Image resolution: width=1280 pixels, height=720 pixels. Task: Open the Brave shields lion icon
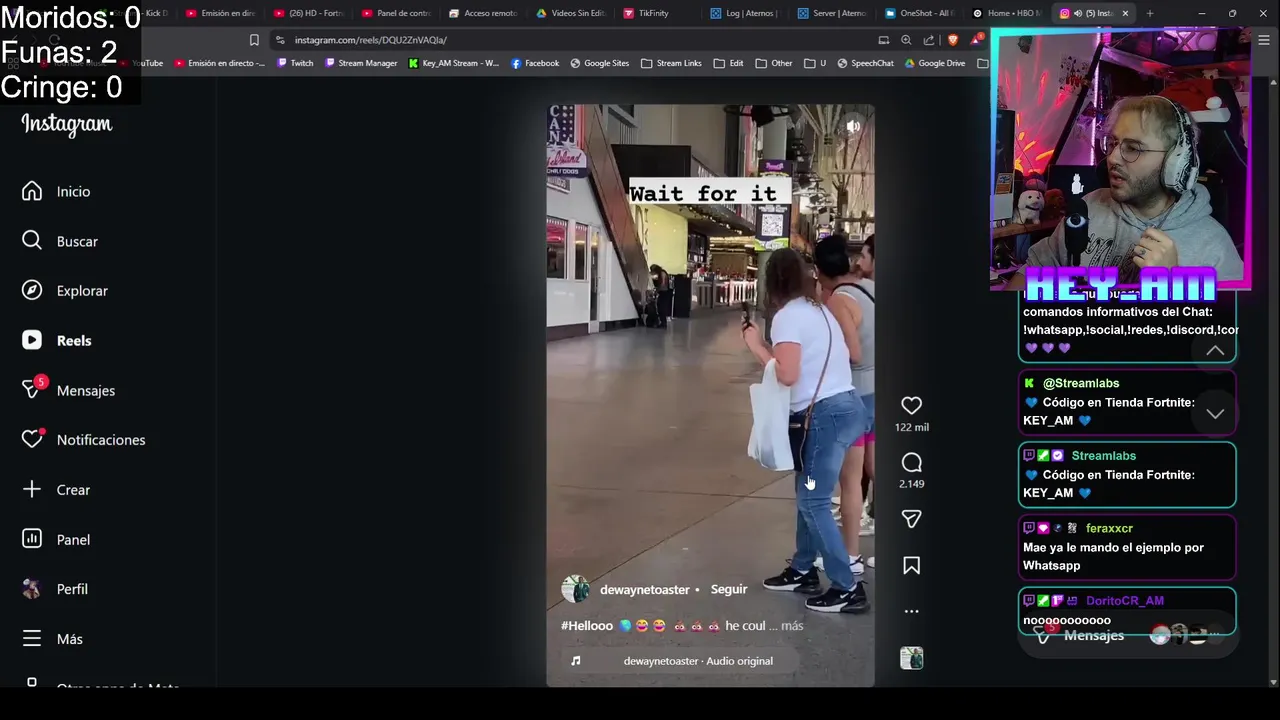coord(952,40)
